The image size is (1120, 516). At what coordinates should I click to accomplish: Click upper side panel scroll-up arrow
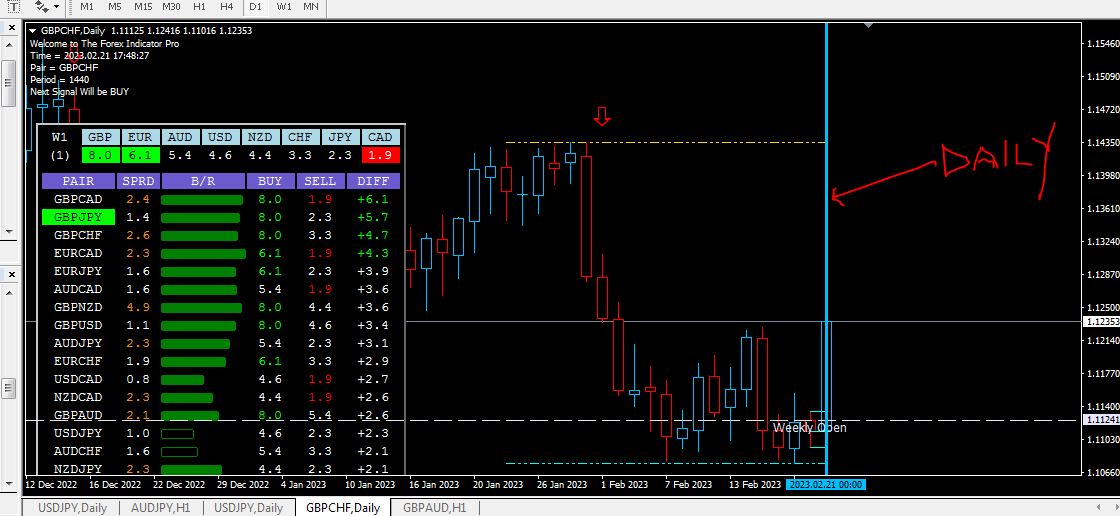(10, 46)
